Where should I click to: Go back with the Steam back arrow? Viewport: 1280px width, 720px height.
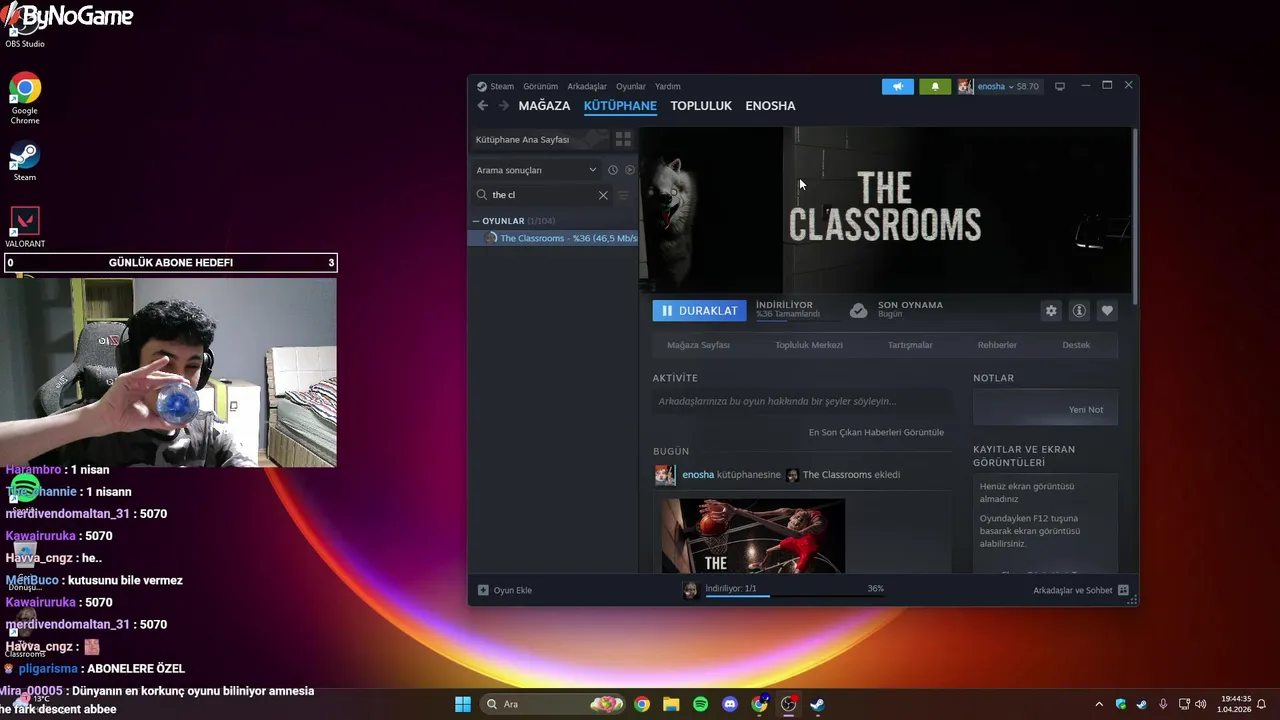[x=483, y=106]
